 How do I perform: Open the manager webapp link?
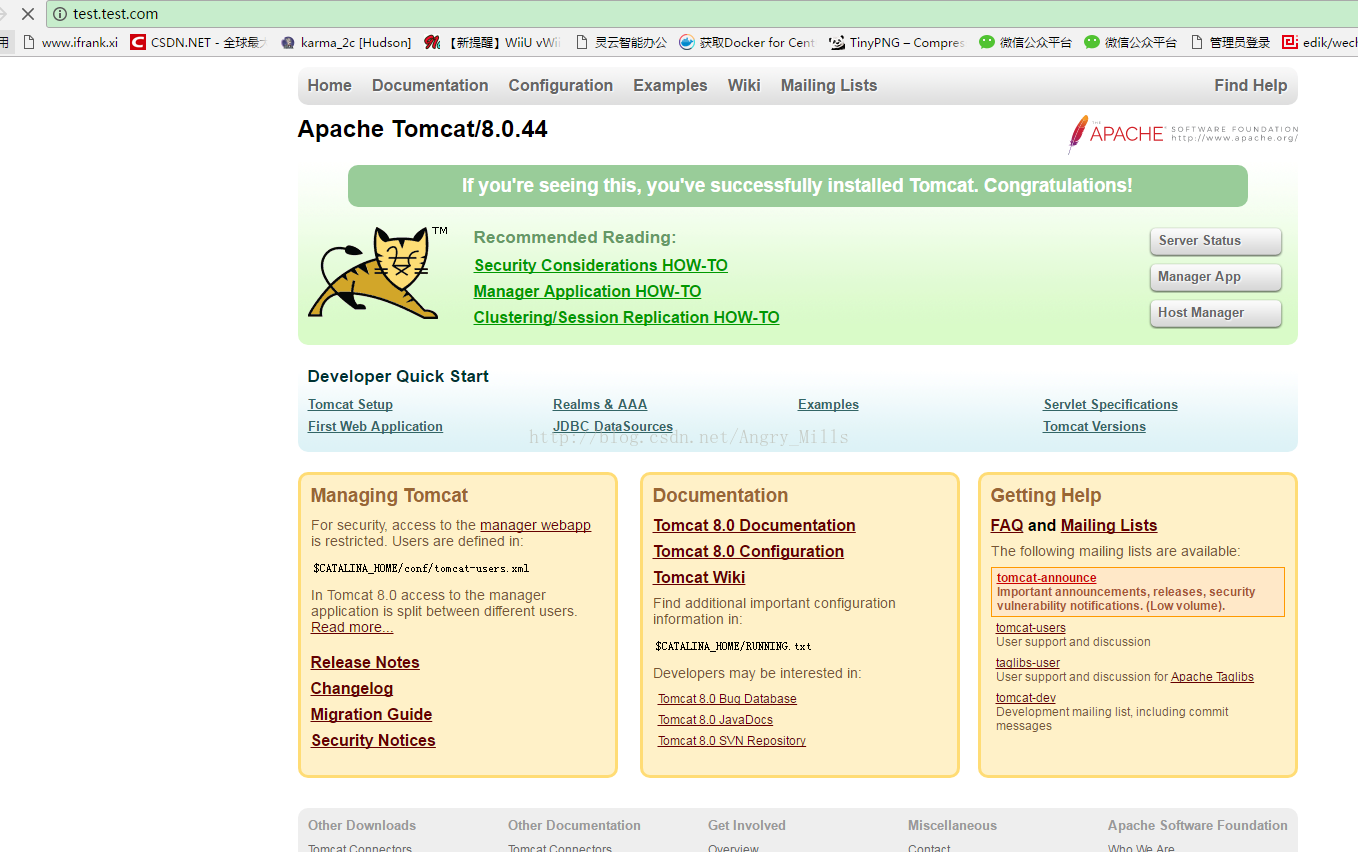click(535, 525)
